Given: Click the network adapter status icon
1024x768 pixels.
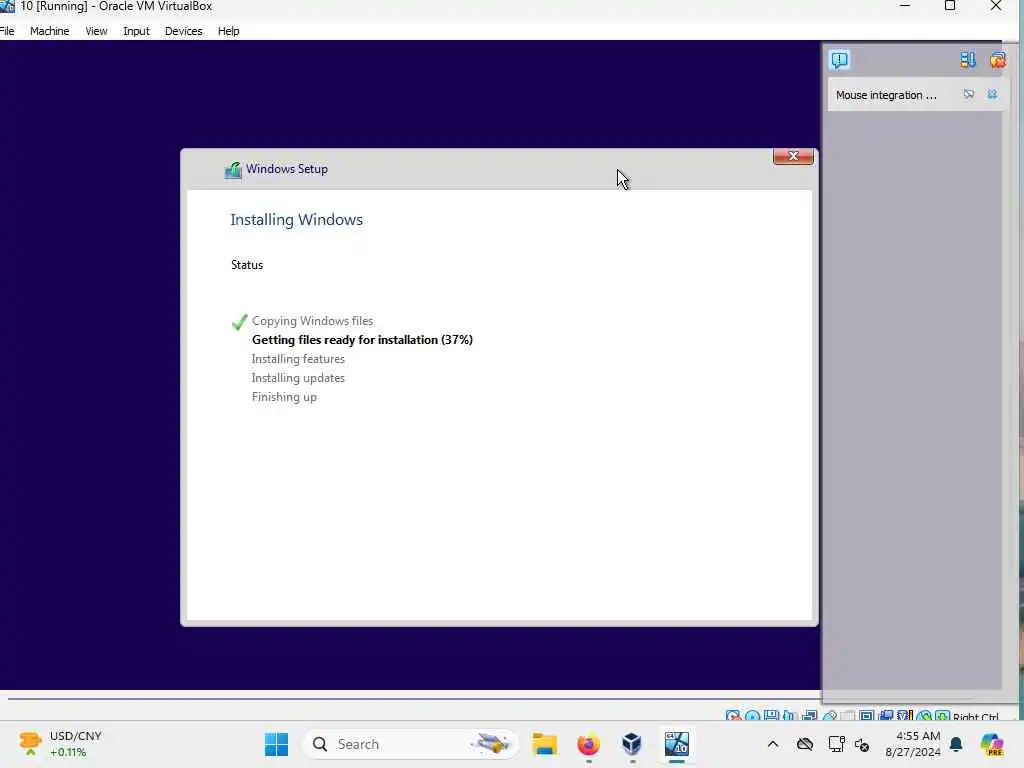Looking at the screenshot, I should pos(809,716).
